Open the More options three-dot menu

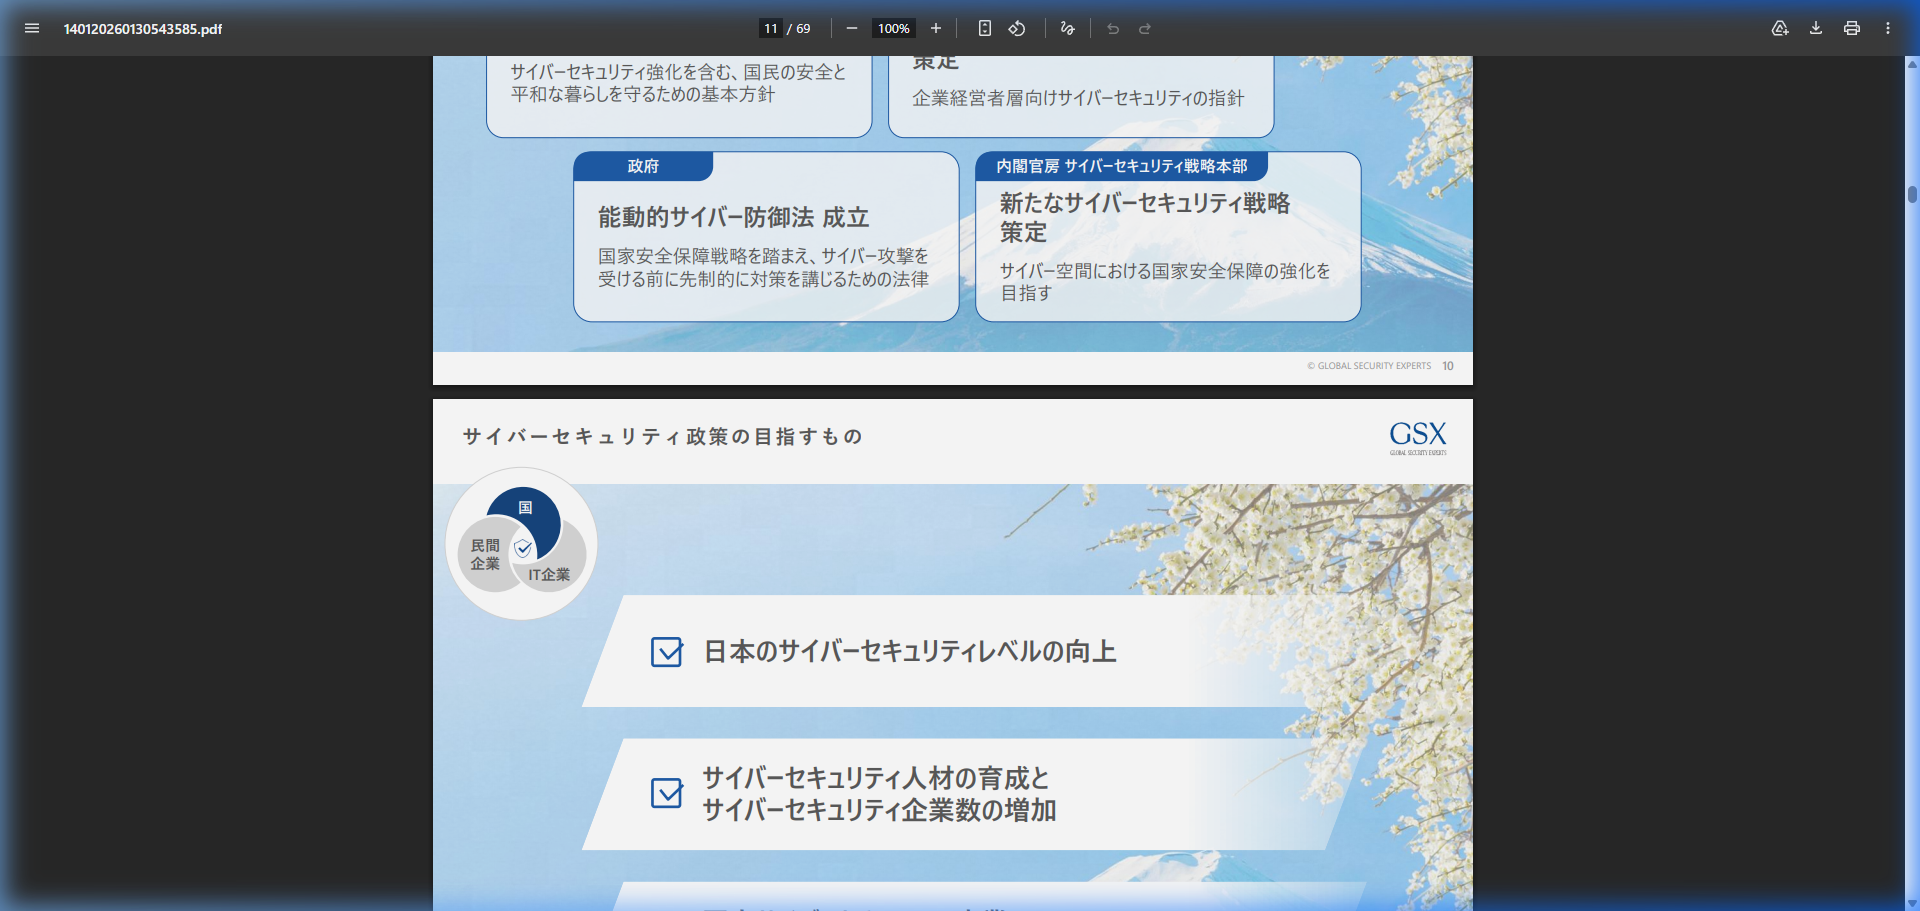coord(1888,29)
